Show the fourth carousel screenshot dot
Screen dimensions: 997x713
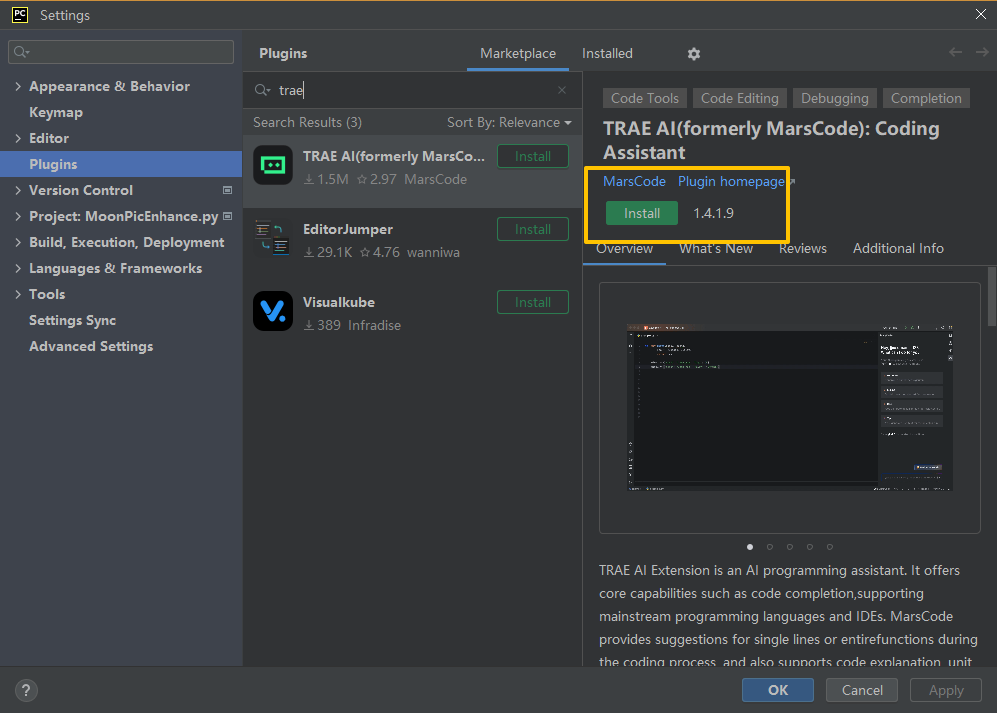pyautogui.click(x=809, y=547)
